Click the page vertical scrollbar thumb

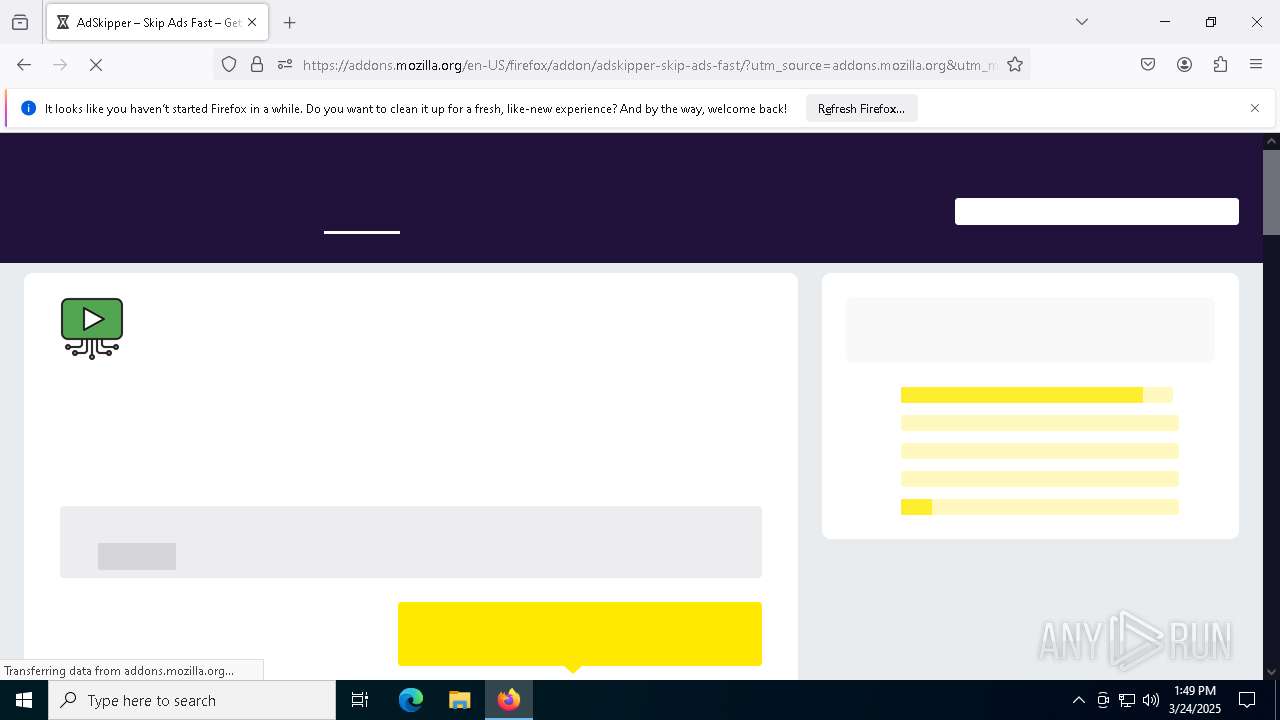pos(1271,192)
